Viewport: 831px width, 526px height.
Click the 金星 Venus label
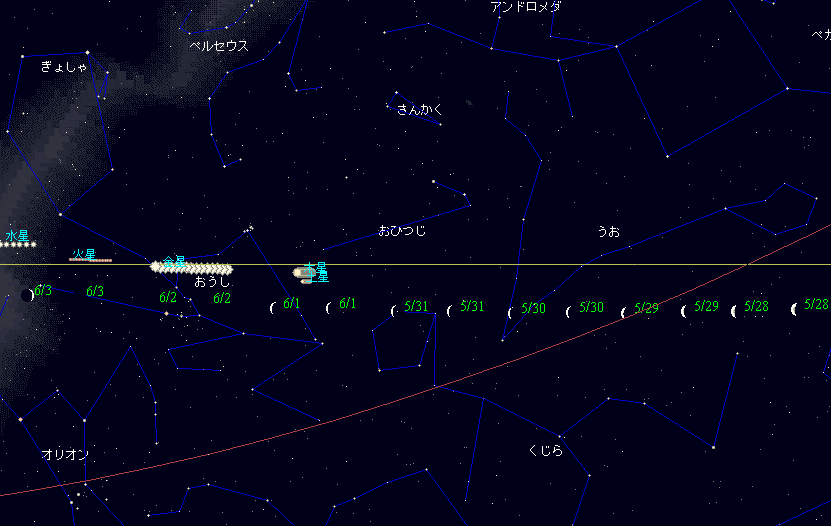coord(175,261)
